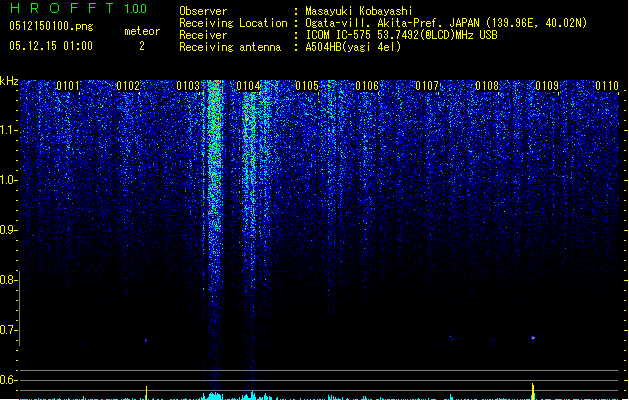Click the small meteor dot after 0102
Screen dimensions: 629x400
click(x=146, y=341)
